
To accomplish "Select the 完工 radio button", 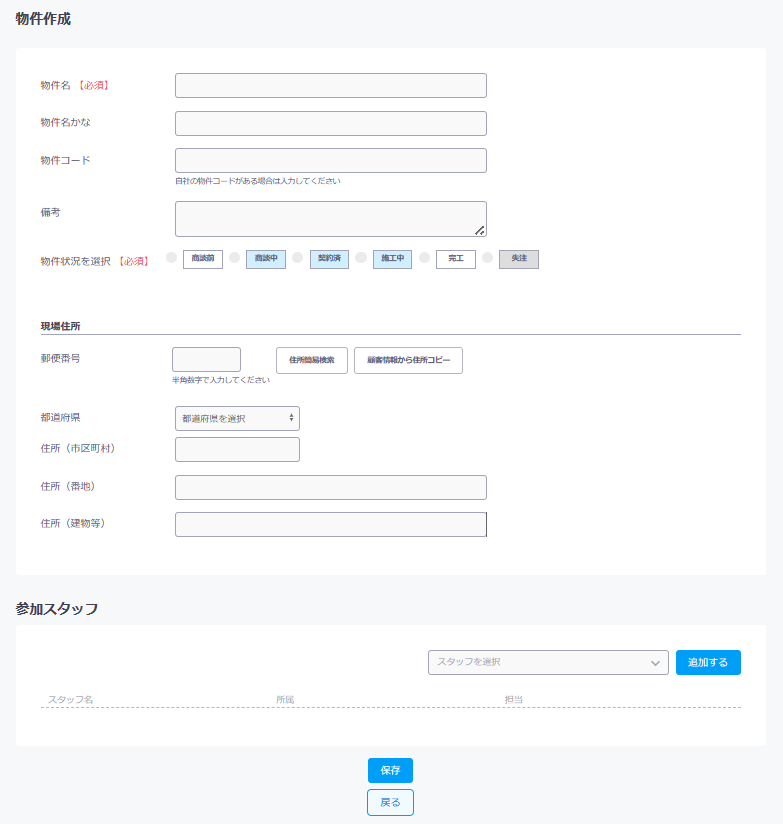I will 425,258.
